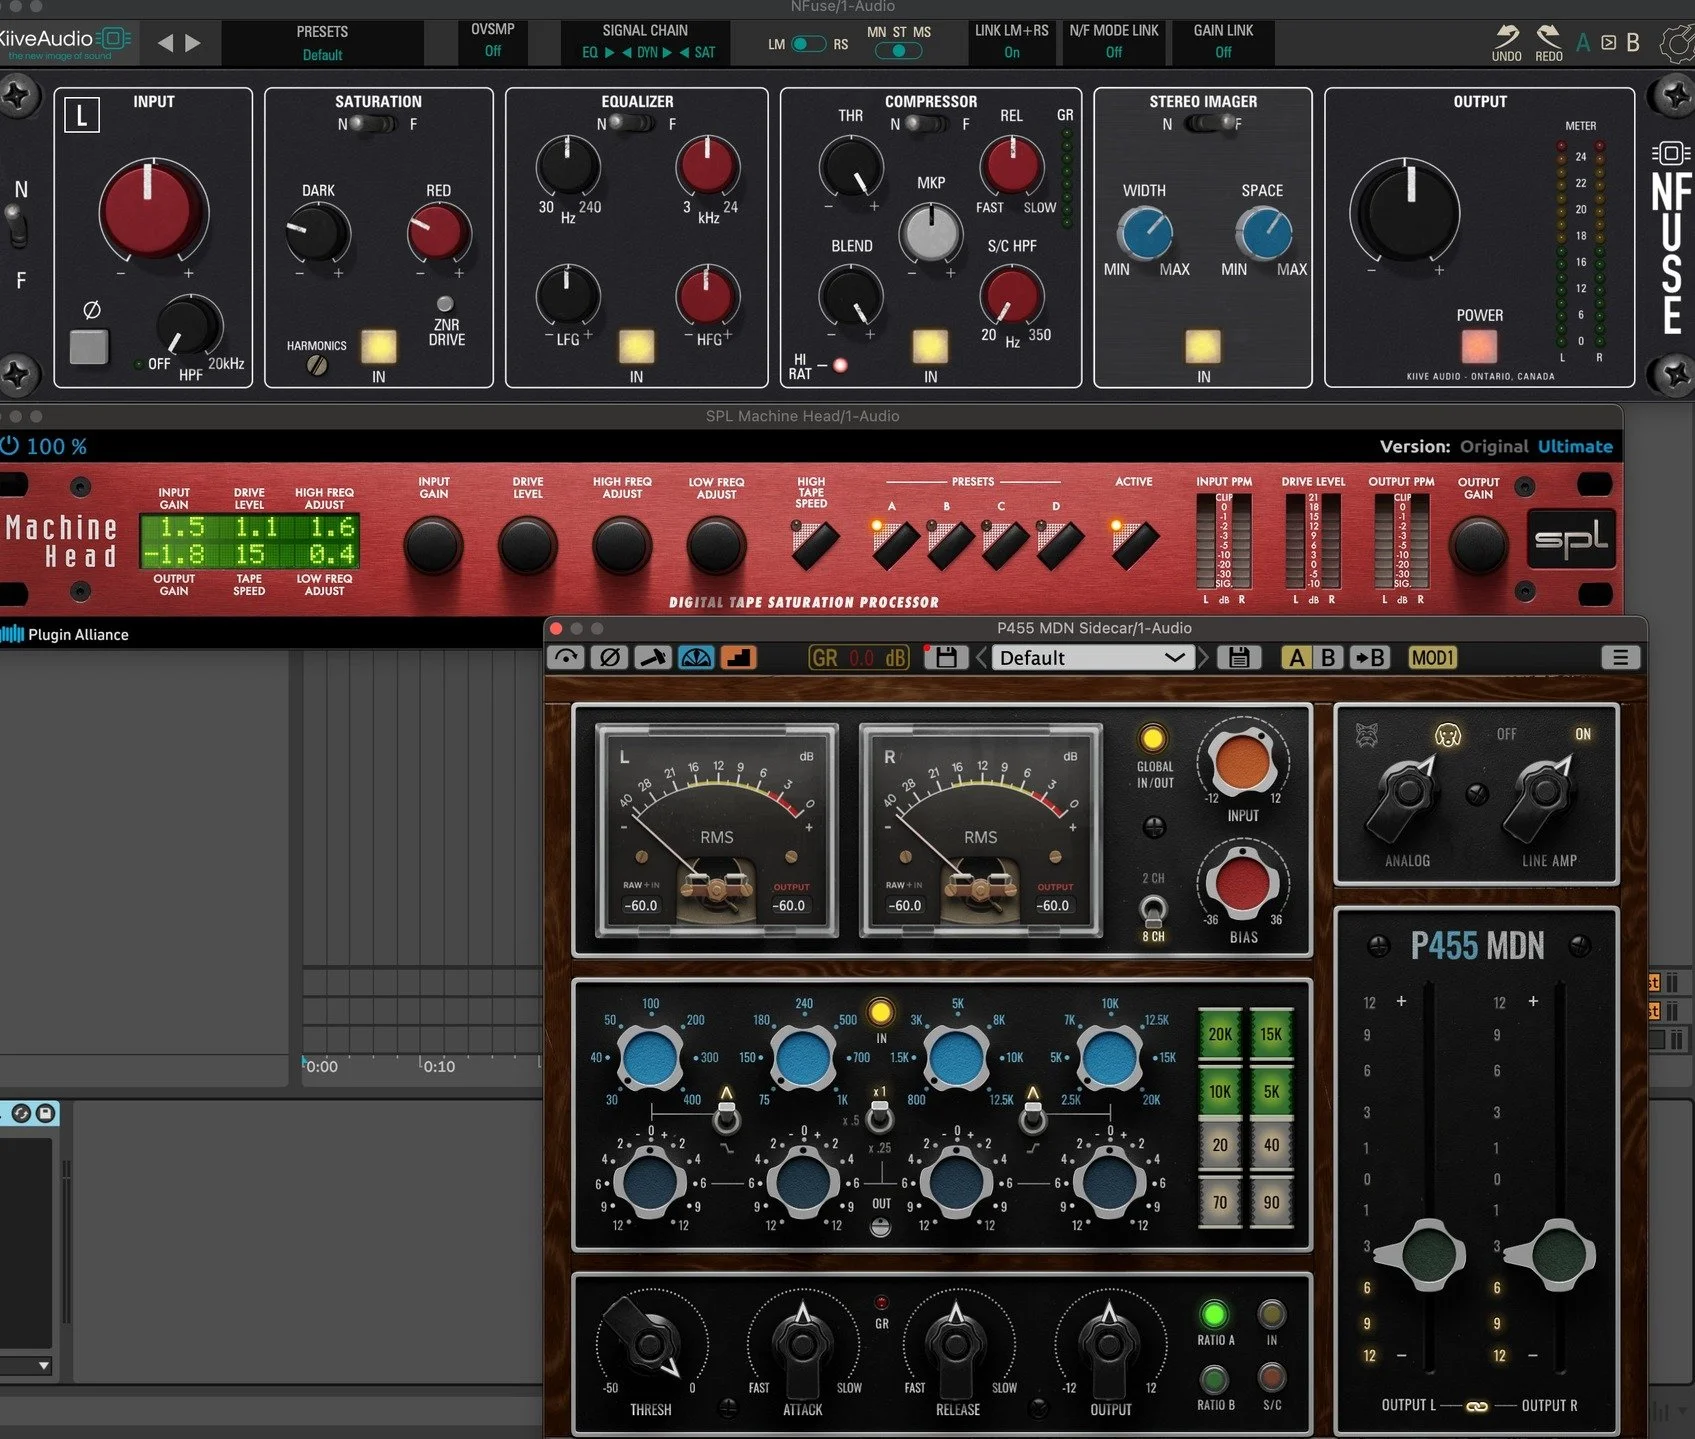Toggle Machine Head High Tape Speed switch
Screen dimensions: 1695x1439
814,545
